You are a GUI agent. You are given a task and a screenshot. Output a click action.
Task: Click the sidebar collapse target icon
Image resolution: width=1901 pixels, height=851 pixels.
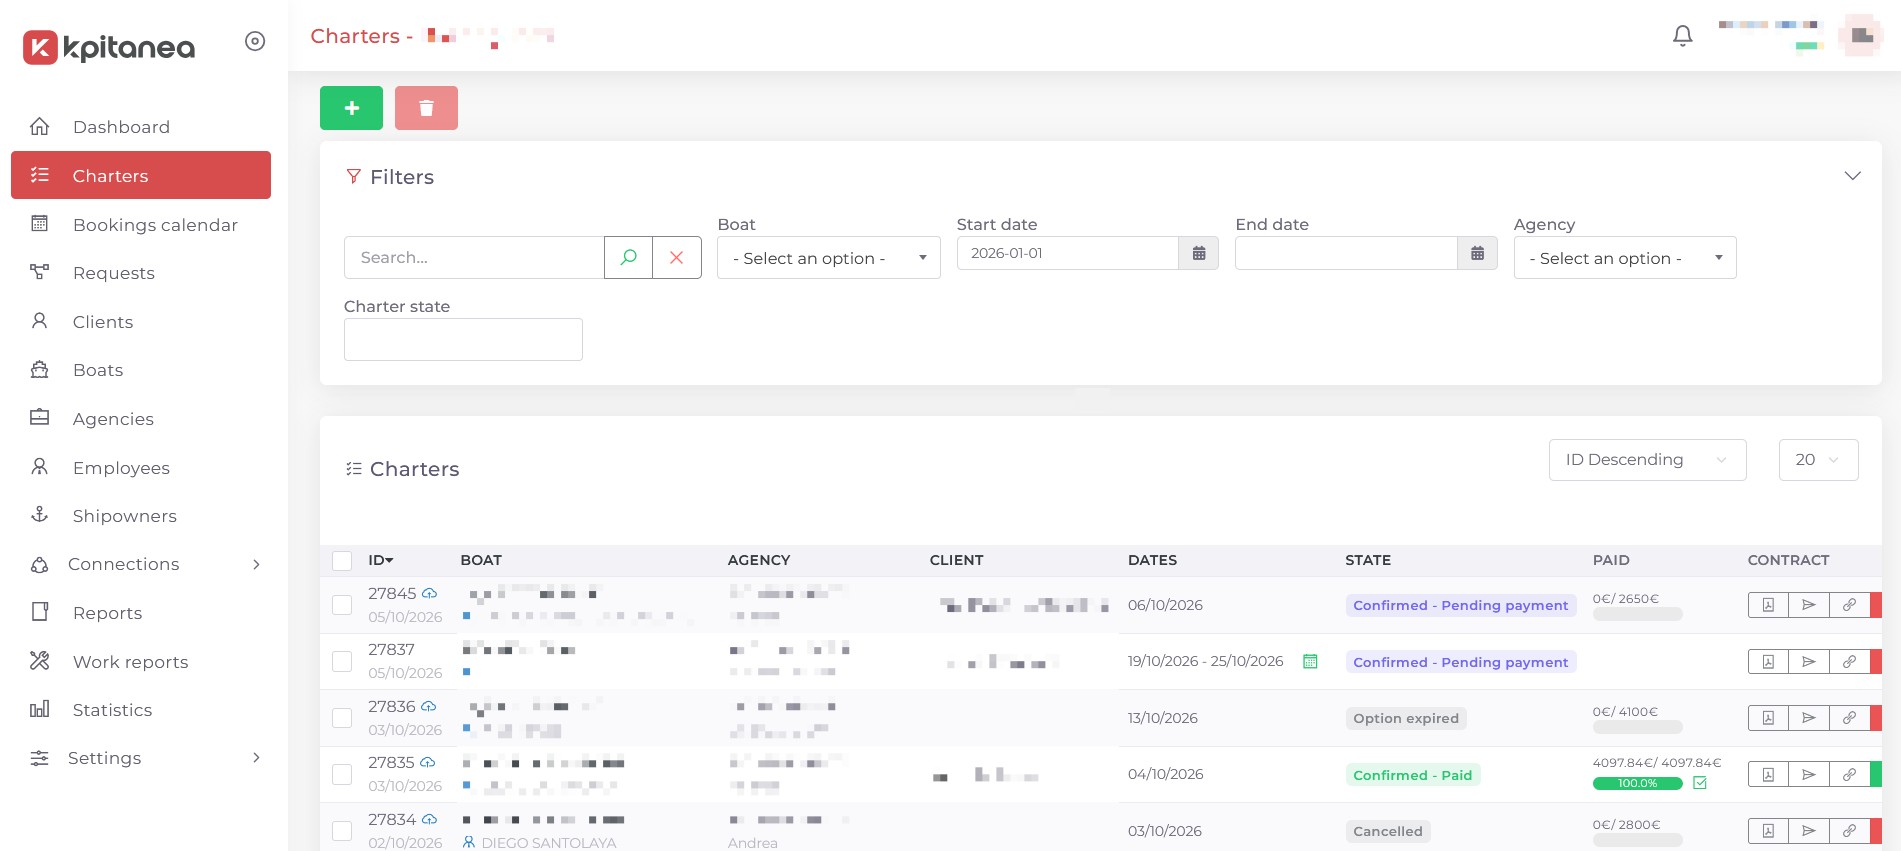point(255,41)
